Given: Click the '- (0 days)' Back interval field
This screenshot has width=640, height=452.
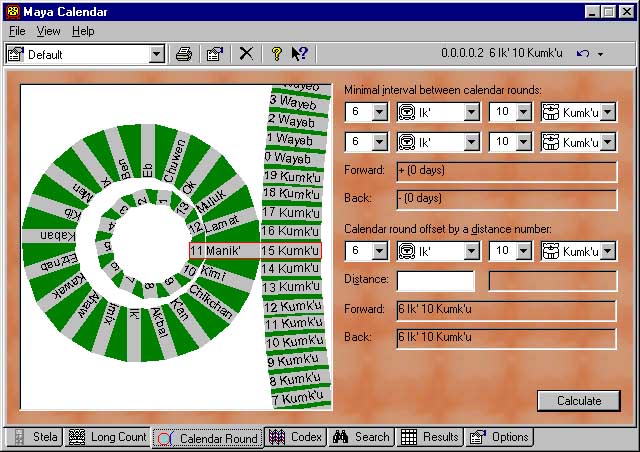Looking at the screenshot, I should point(507,200).
